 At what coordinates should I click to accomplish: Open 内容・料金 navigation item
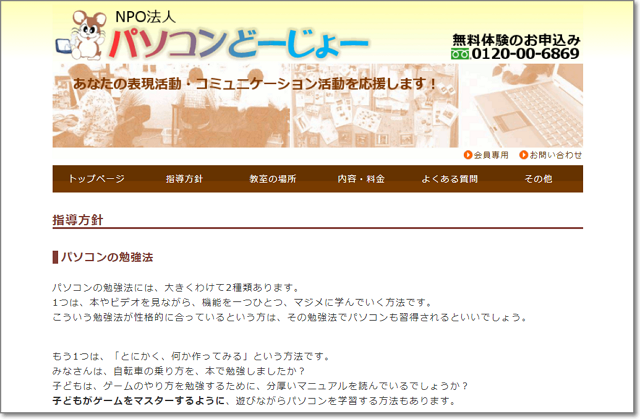click(x=361, y=179)
